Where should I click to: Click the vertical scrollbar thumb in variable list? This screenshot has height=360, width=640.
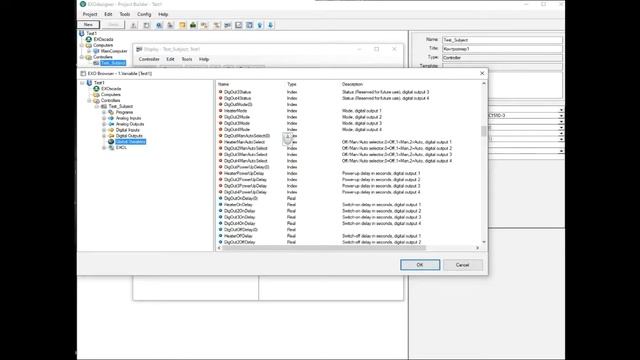[484, 131]
